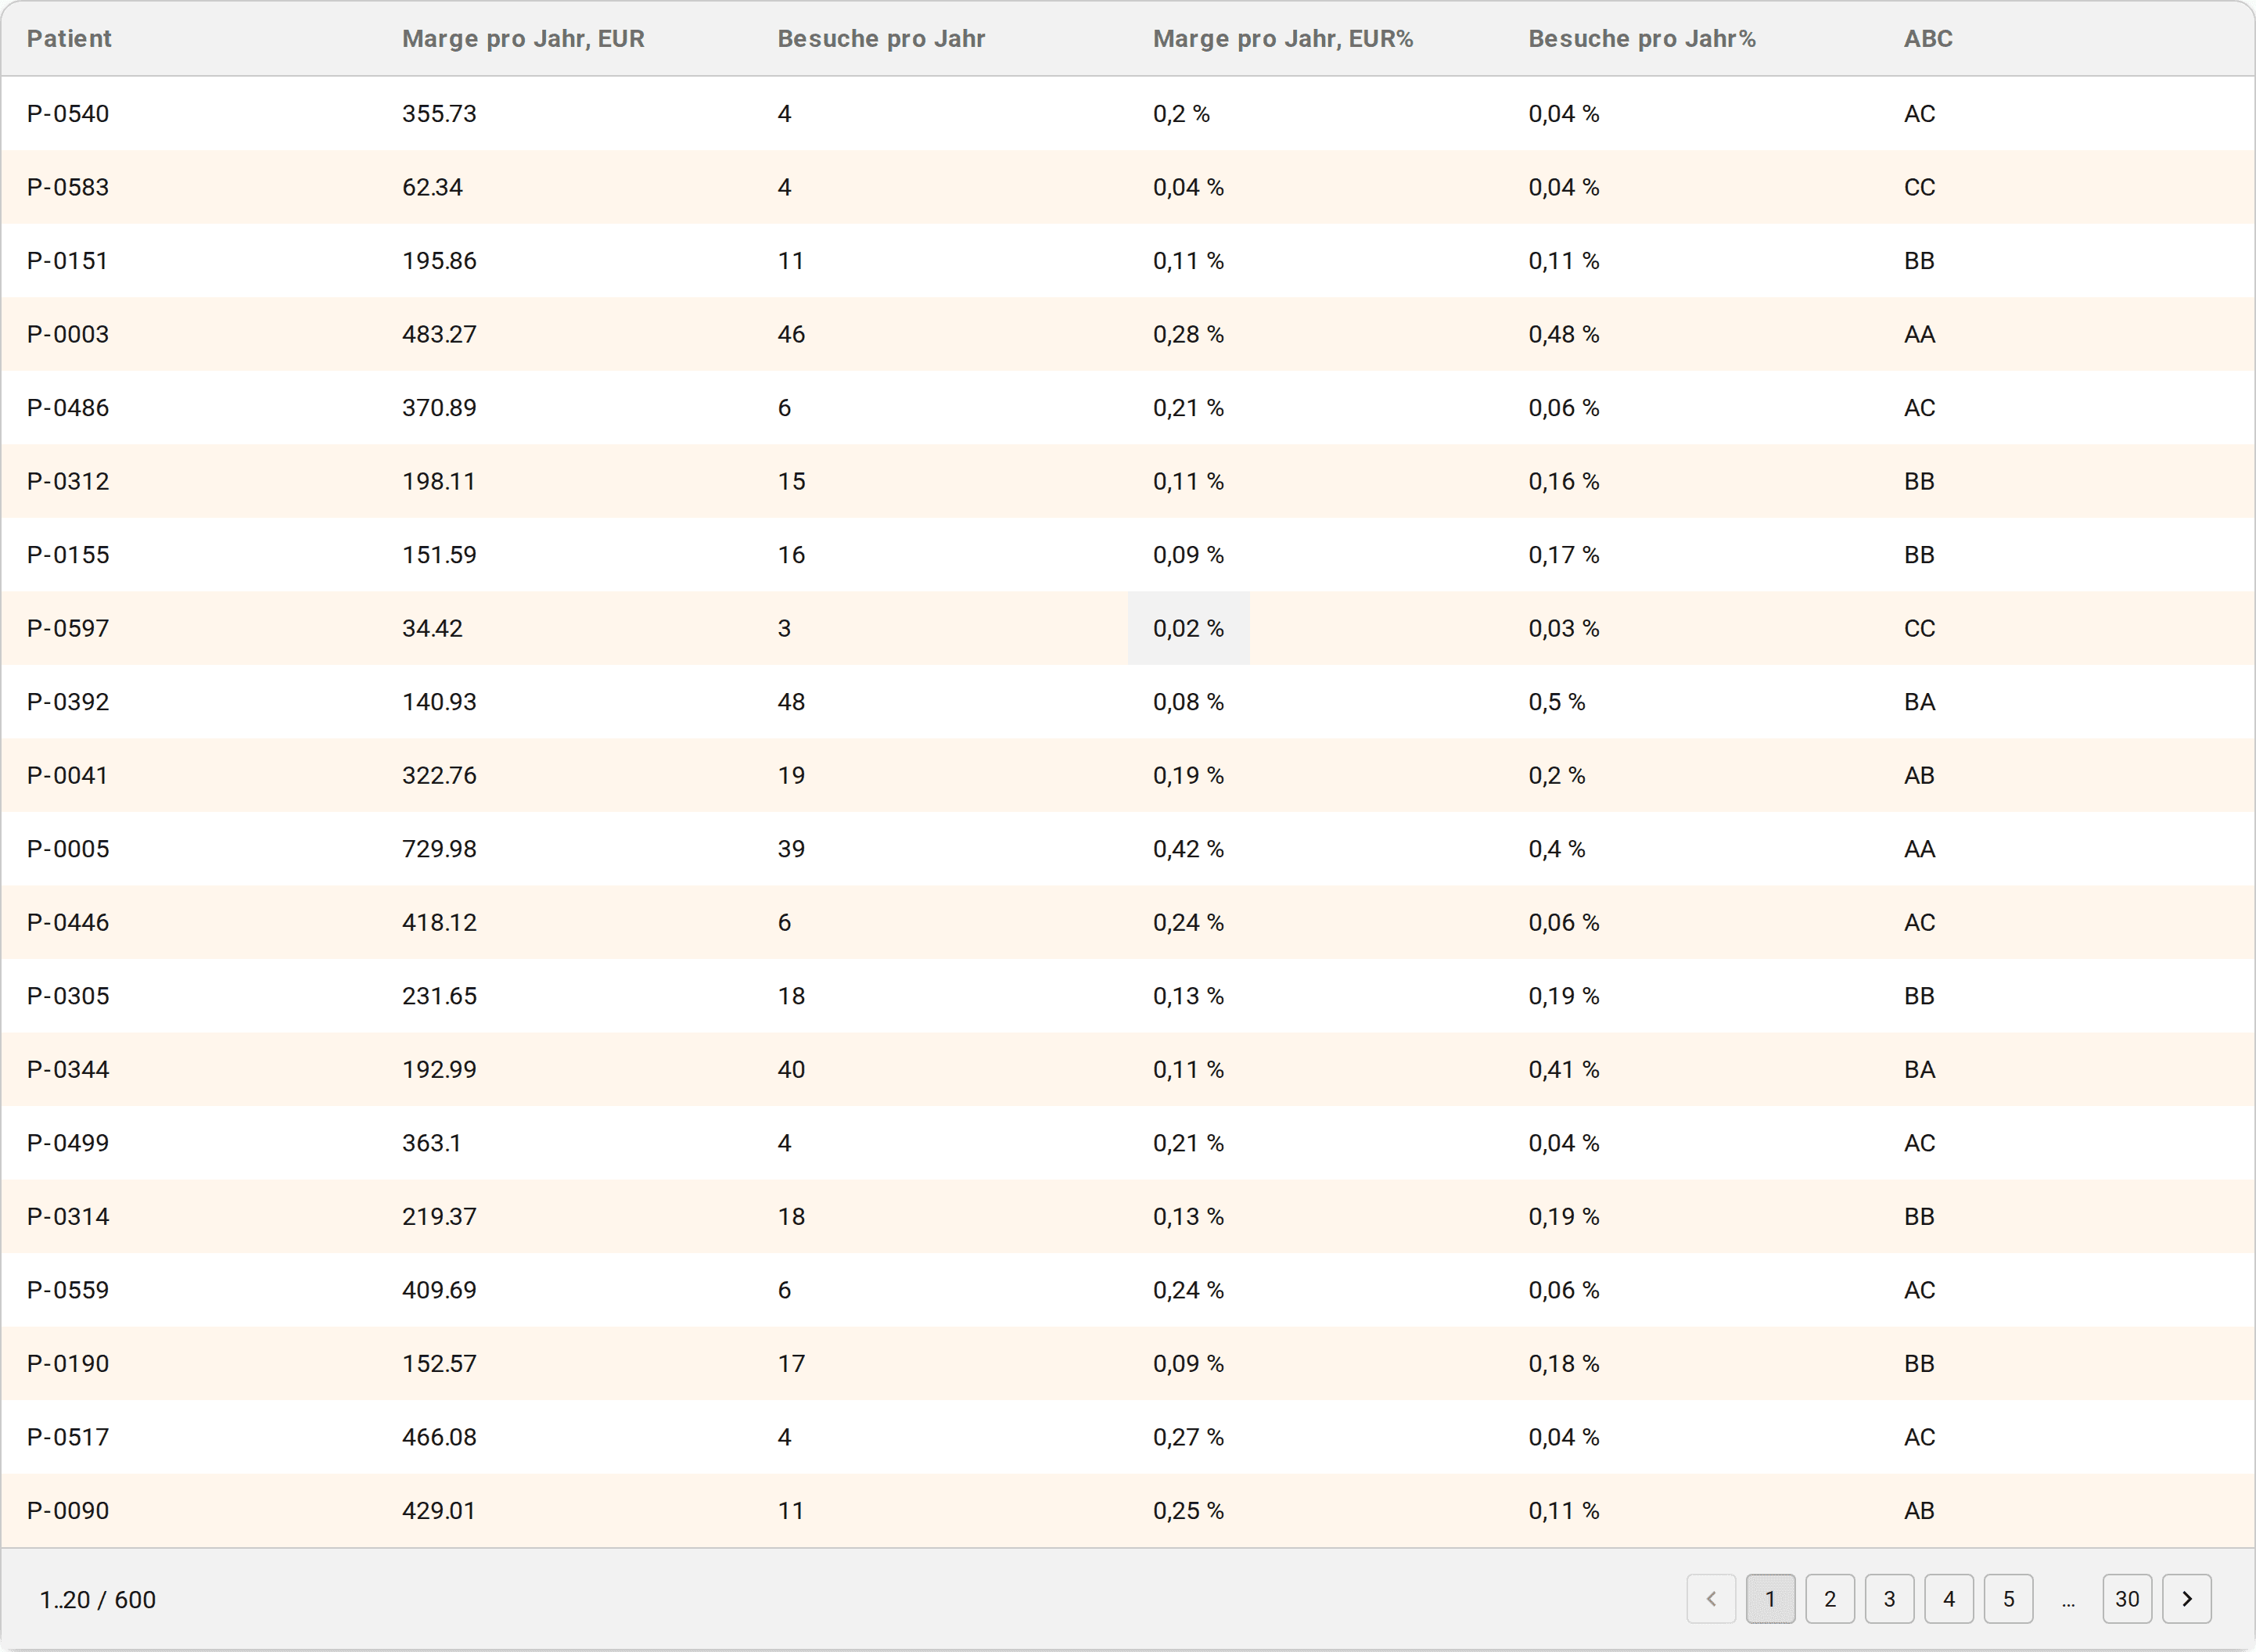Sort by Marge pro Jahr, EUR header

523,39
